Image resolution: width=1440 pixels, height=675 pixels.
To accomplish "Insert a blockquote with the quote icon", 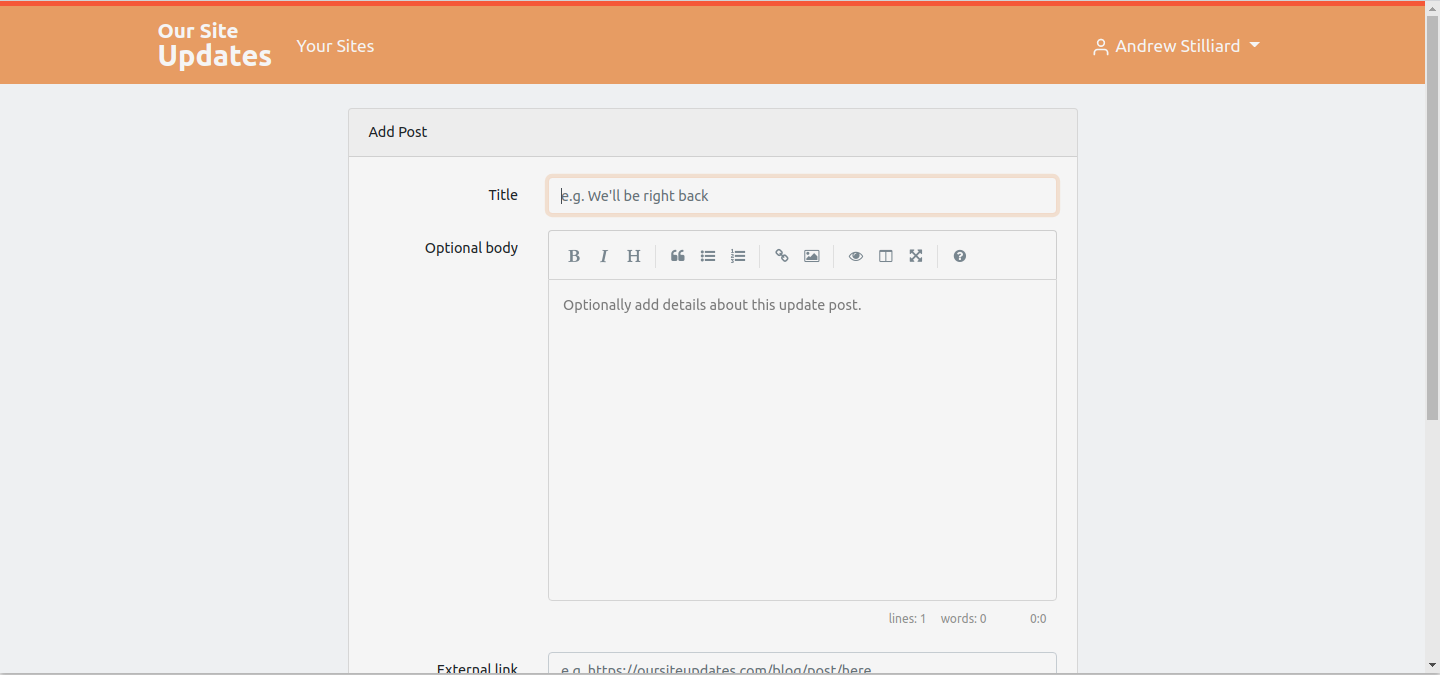I will [x=678, y=256].
